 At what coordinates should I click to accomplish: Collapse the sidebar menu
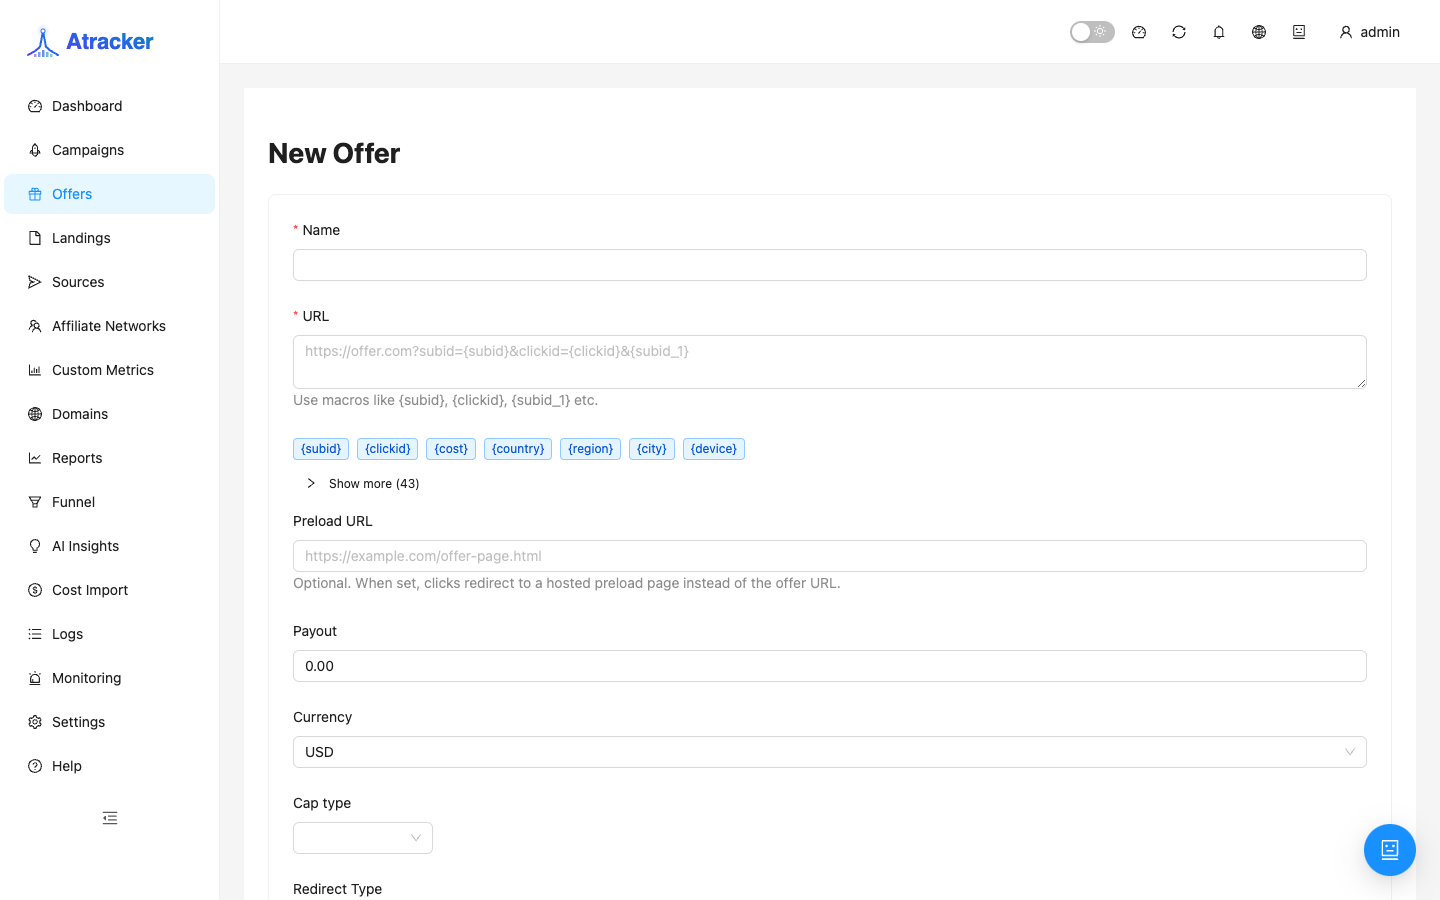pyautogui.click(x=110, y=818)
